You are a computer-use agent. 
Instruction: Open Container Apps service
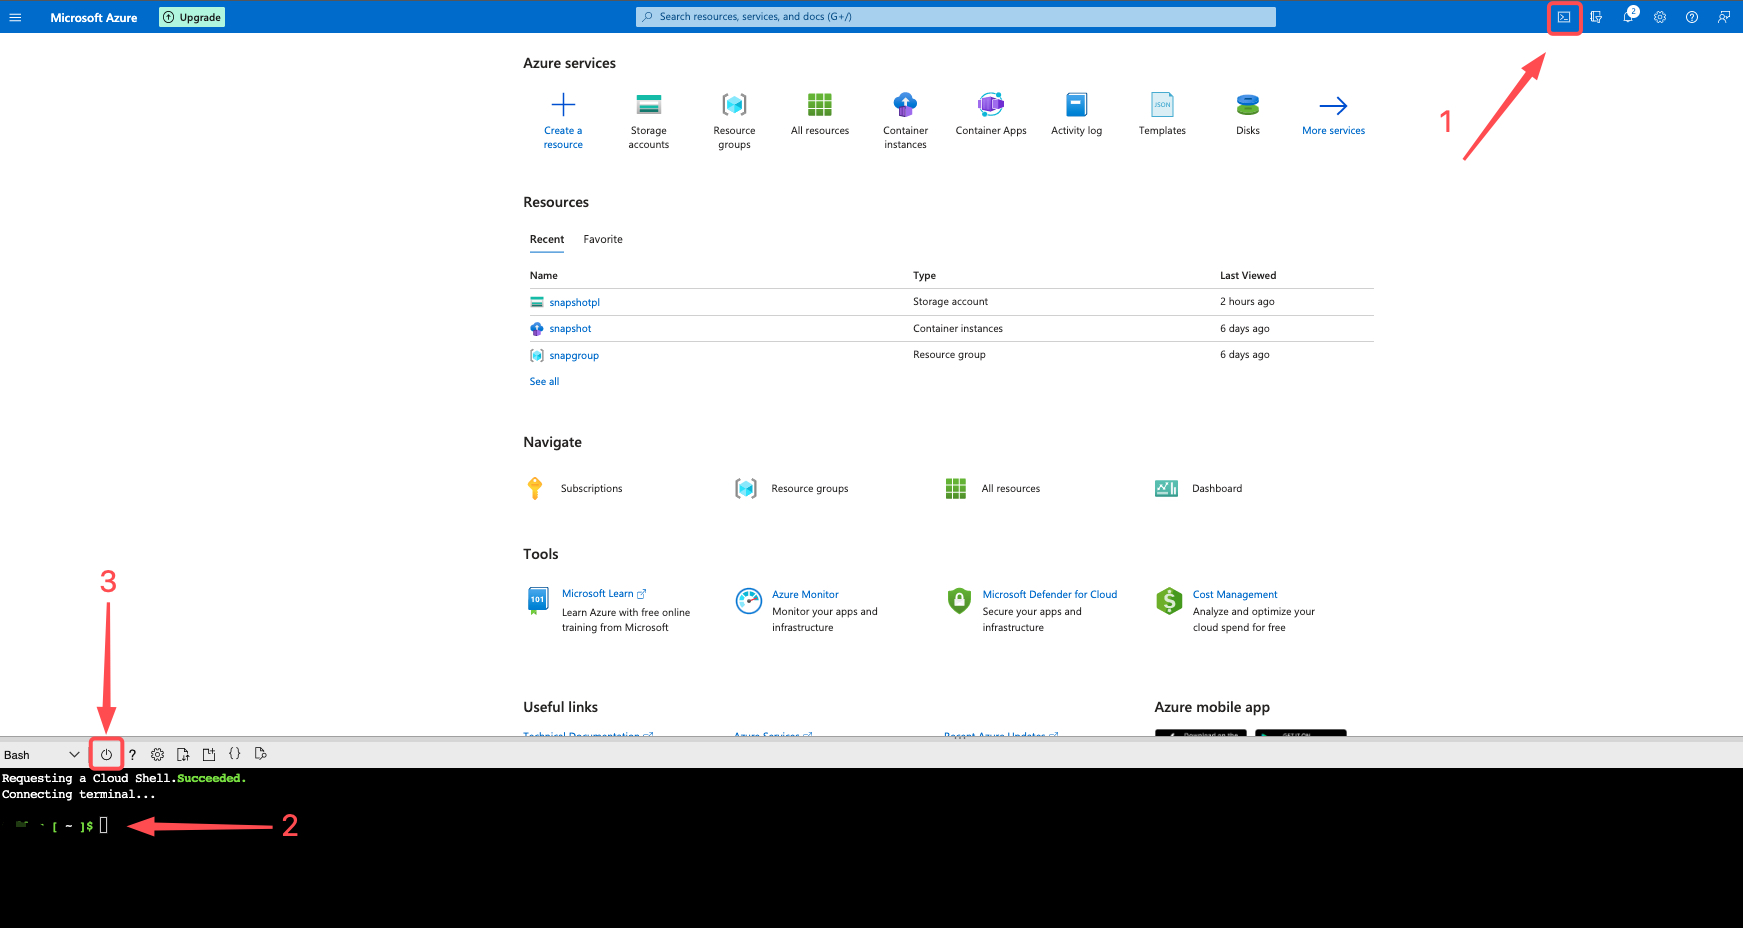pos(991,113)
